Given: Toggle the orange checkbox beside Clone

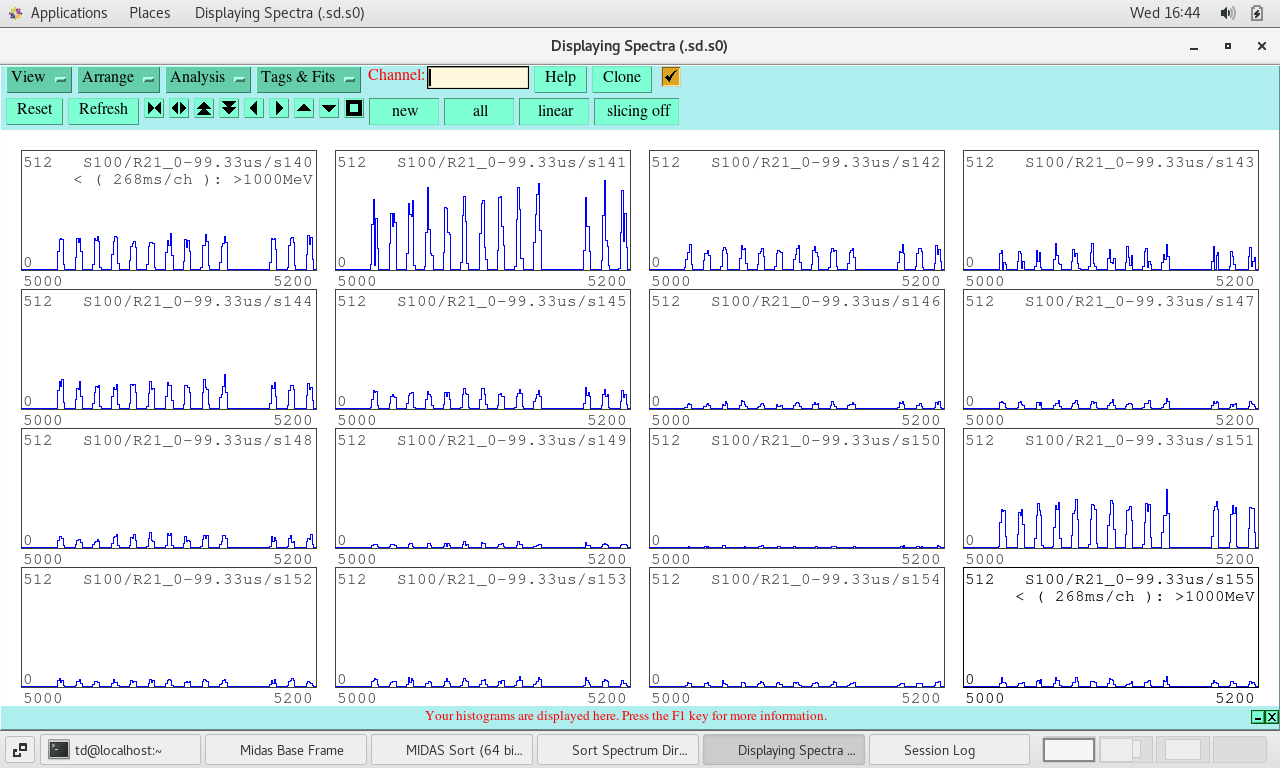Looking at the screenshot, I should [x=671, y=77].
